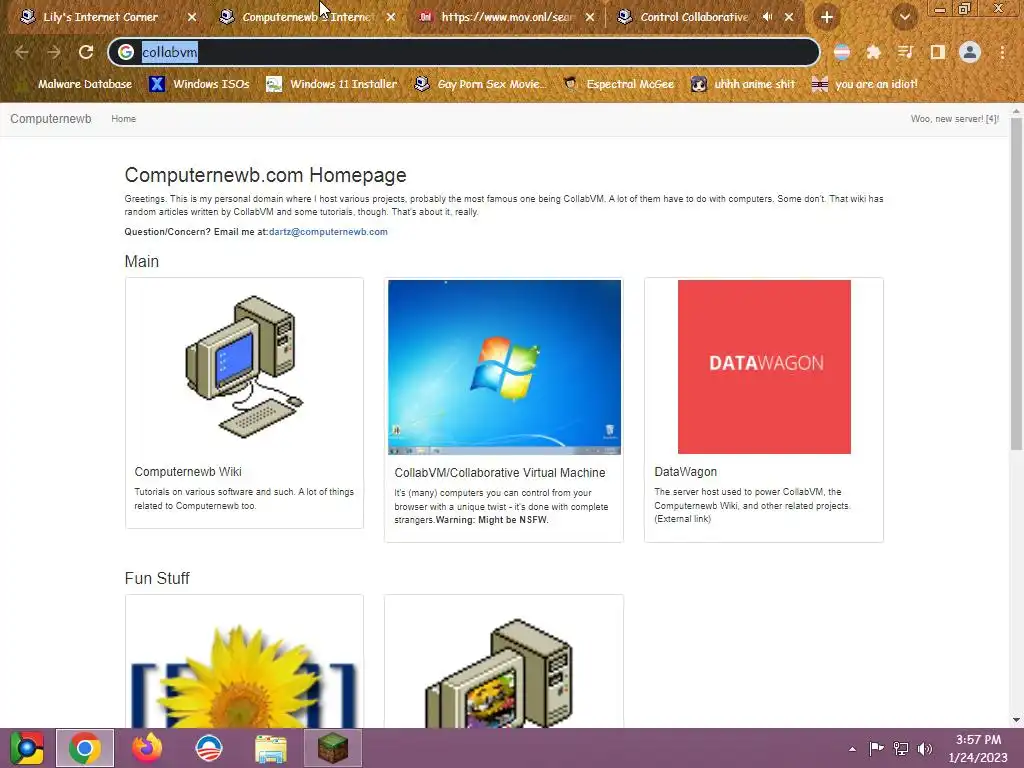The image size is (1024, 768).
Task: Open Windows ISOs bookmark
Action: tap(199, 84)
